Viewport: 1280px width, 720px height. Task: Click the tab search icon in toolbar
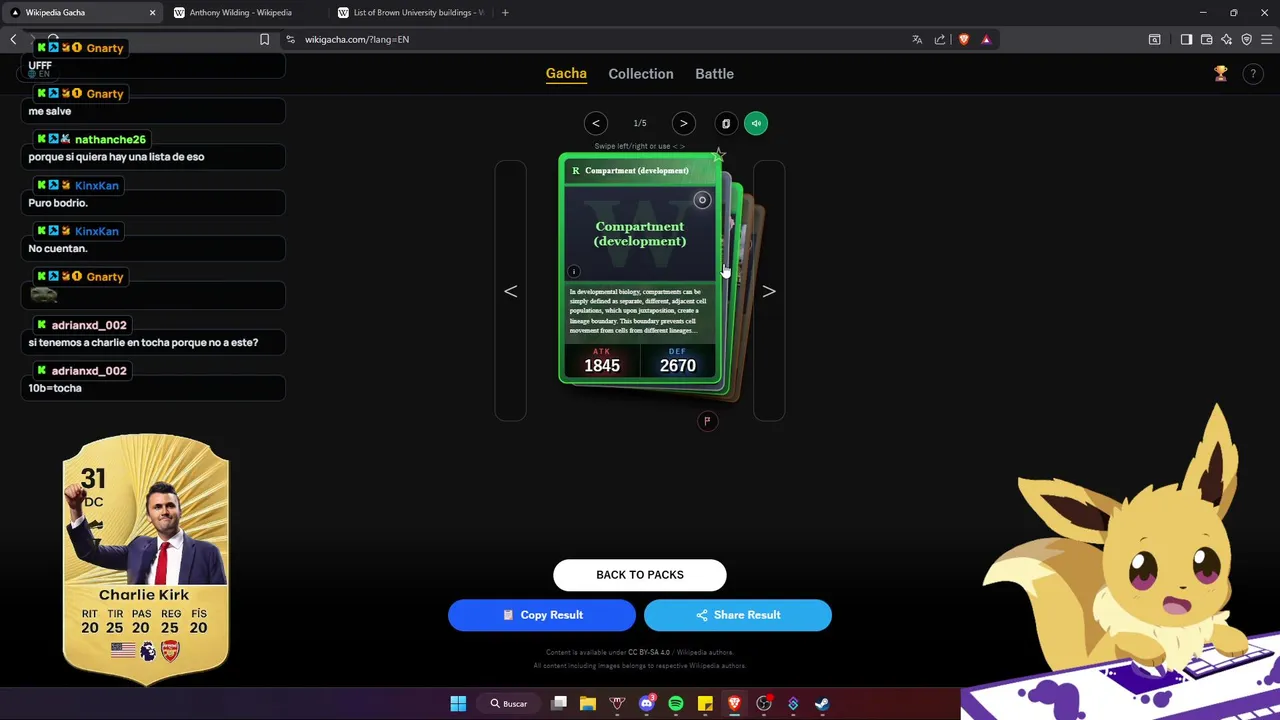1155,39
